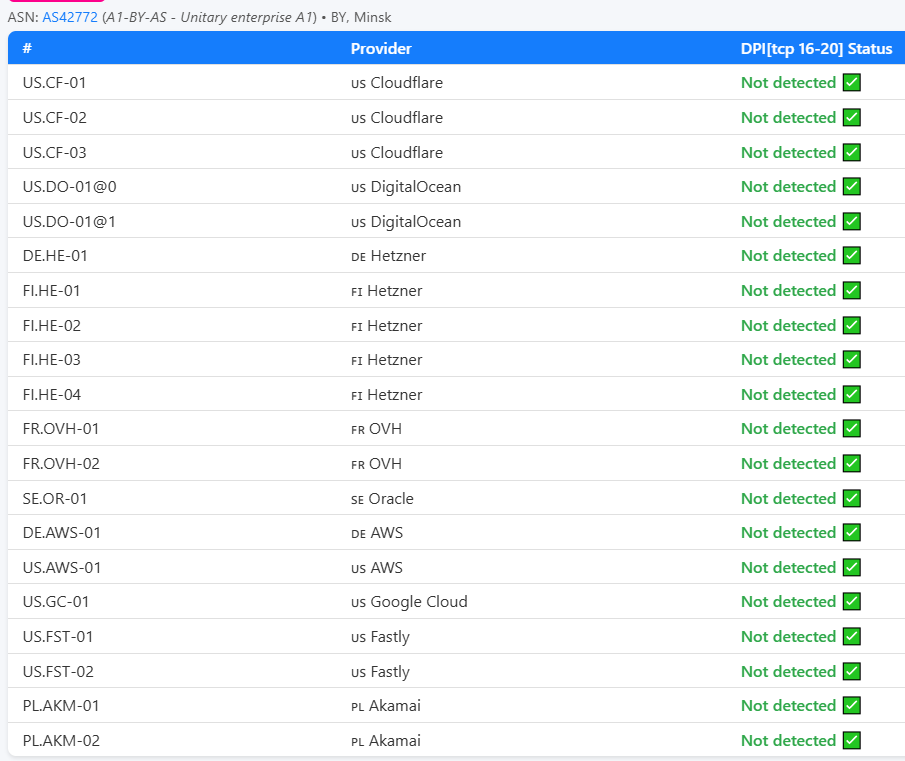Click the green check icon for US.CF-01

pos(852,83)
